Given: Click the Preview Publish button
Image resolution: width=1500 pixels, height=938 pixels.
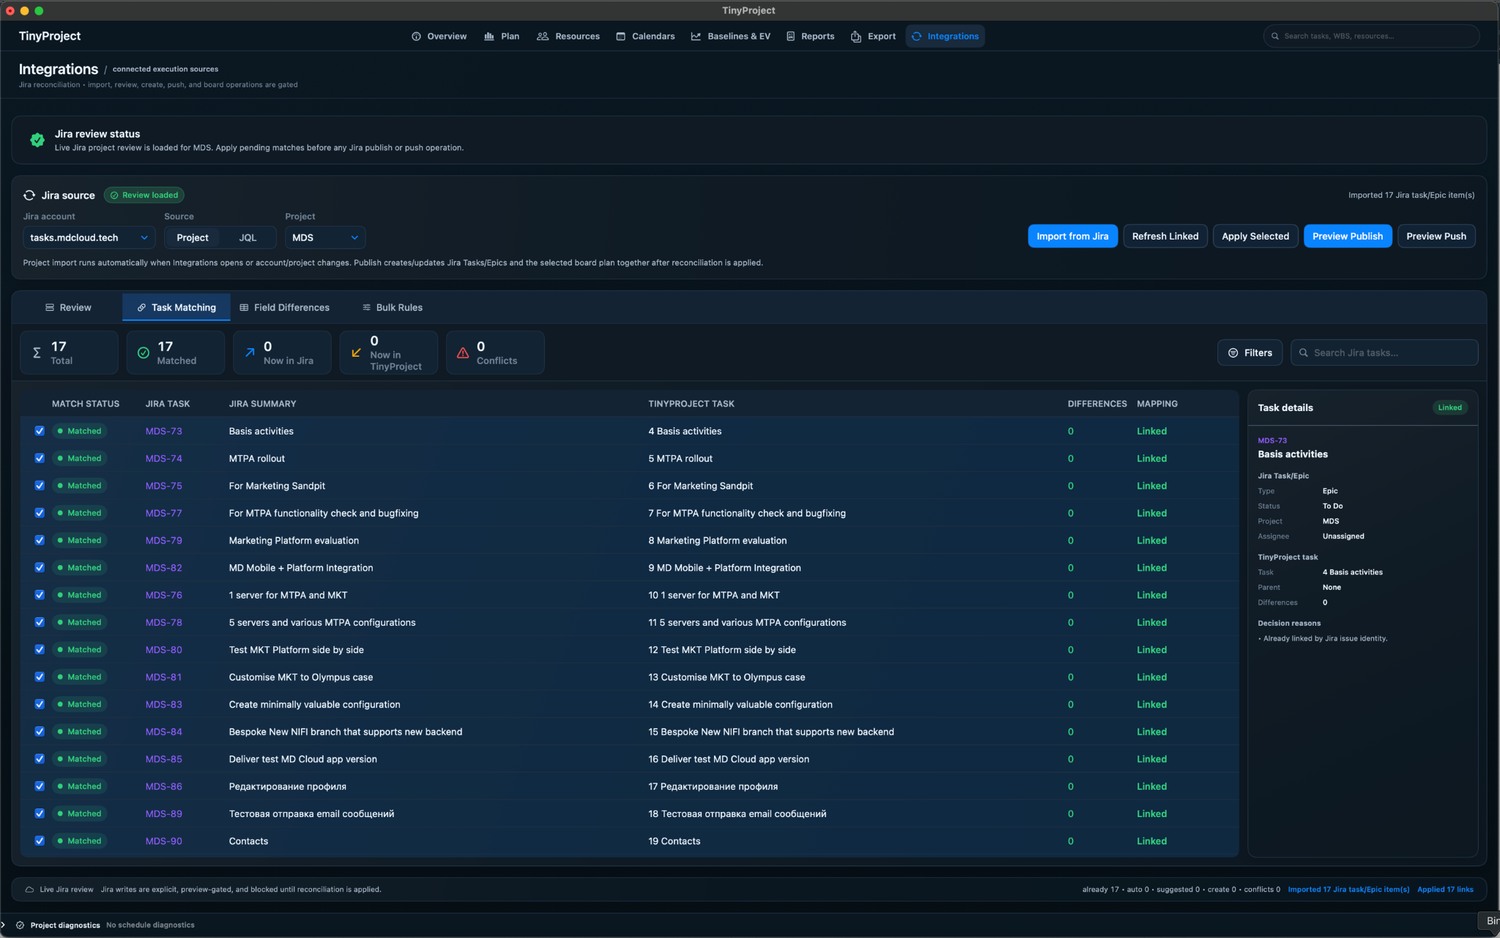Looking at the screenshot, I should click(1347, 236).
